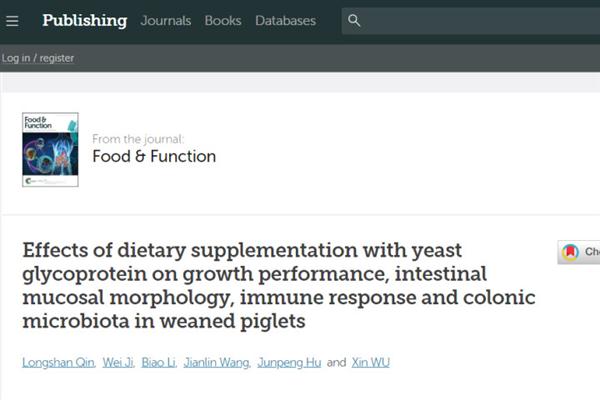The image size is (600, 400).
Task: Open the Books menu
Action: (x=223, y=20)
